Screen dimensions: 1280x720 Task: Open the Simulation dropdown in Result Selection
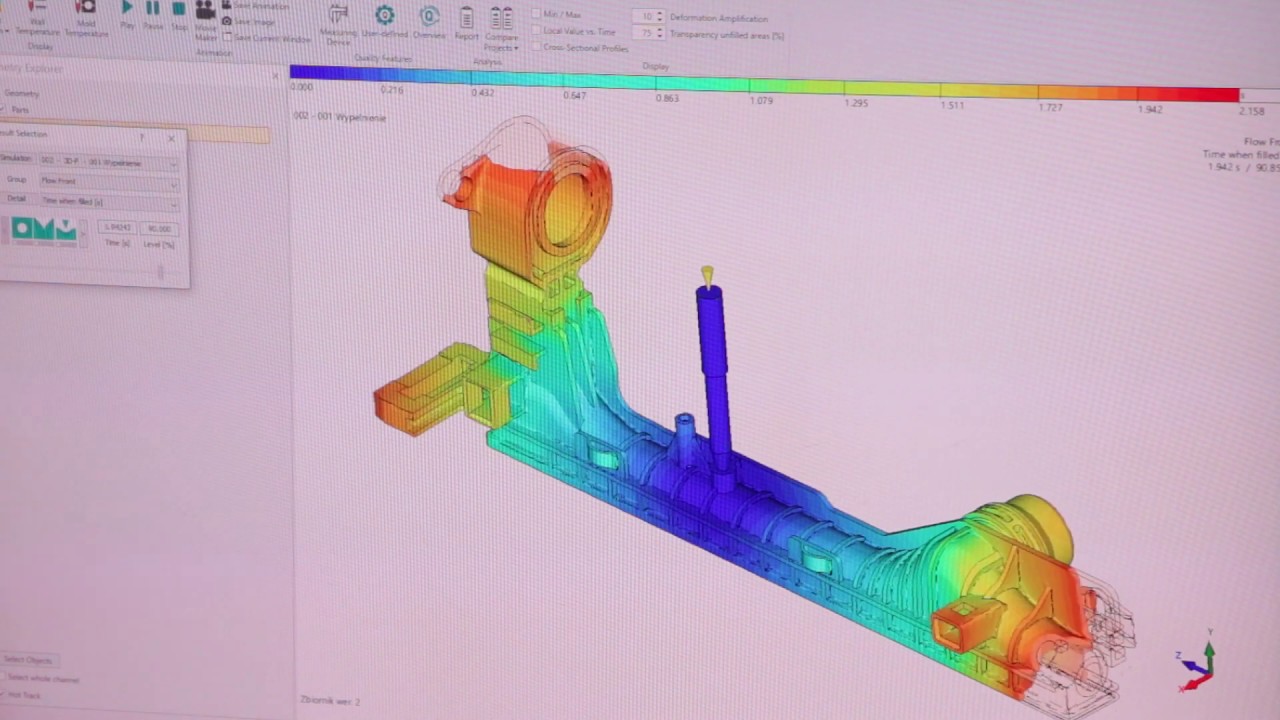click(108, 162)
